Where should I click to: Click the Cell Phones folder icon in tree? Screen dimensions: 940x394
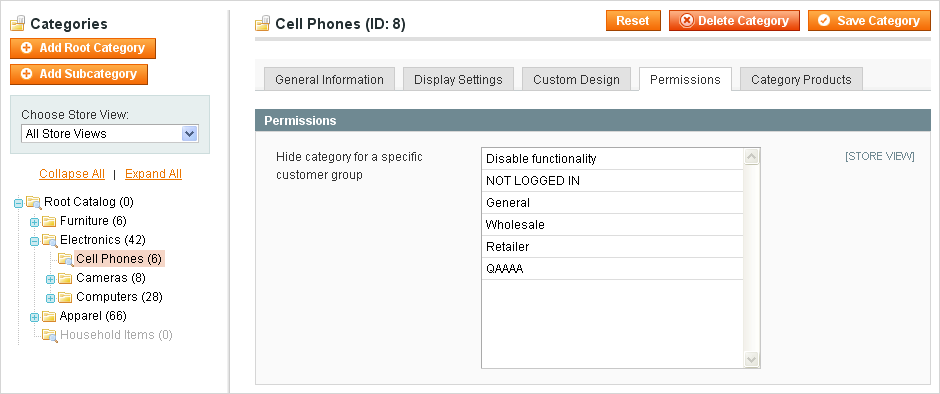65,259
